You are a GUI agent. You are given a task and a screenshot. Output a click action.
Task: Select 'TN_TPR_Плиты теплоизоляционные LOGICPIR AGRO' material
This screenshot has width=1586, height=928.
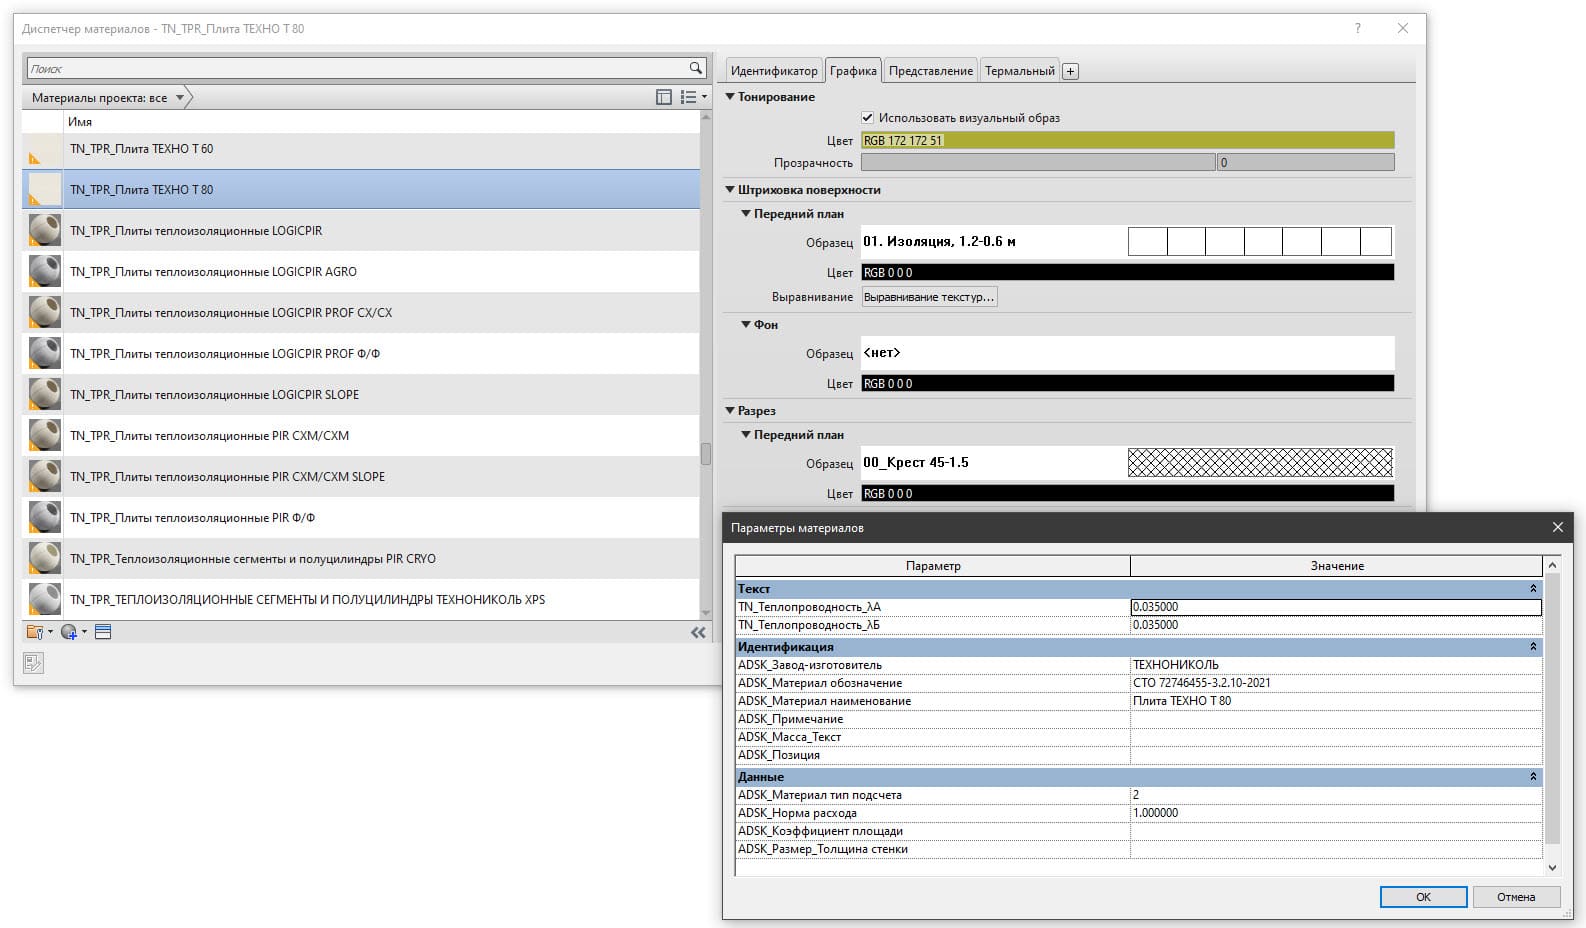(213, 272)
